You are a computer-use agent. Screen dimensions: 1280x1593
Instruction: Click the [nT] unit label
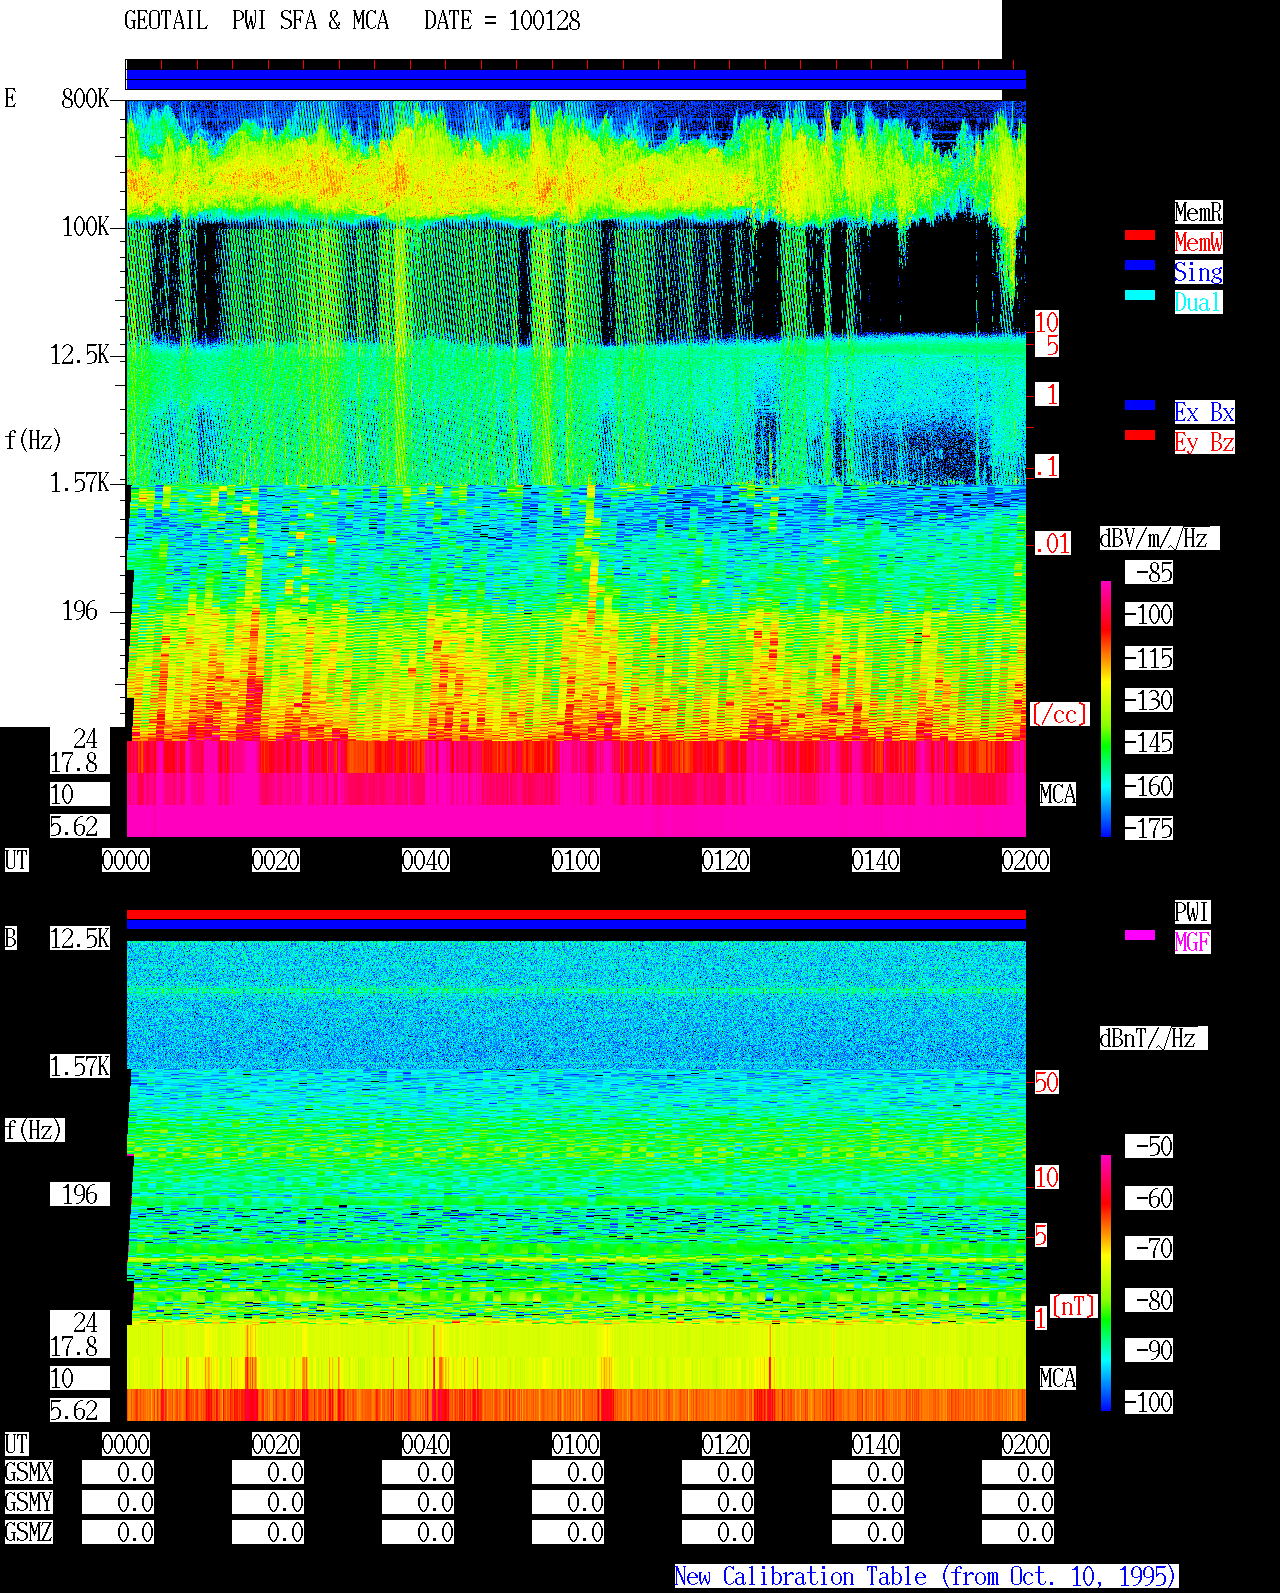[x=1074, y=1306]
